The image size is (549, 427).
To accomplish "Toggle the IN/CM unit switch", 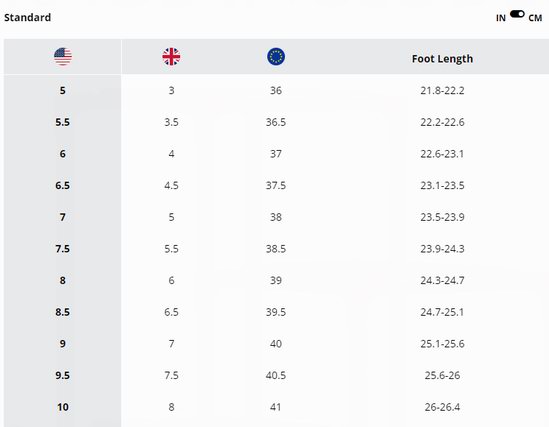I will click(517, 14).
